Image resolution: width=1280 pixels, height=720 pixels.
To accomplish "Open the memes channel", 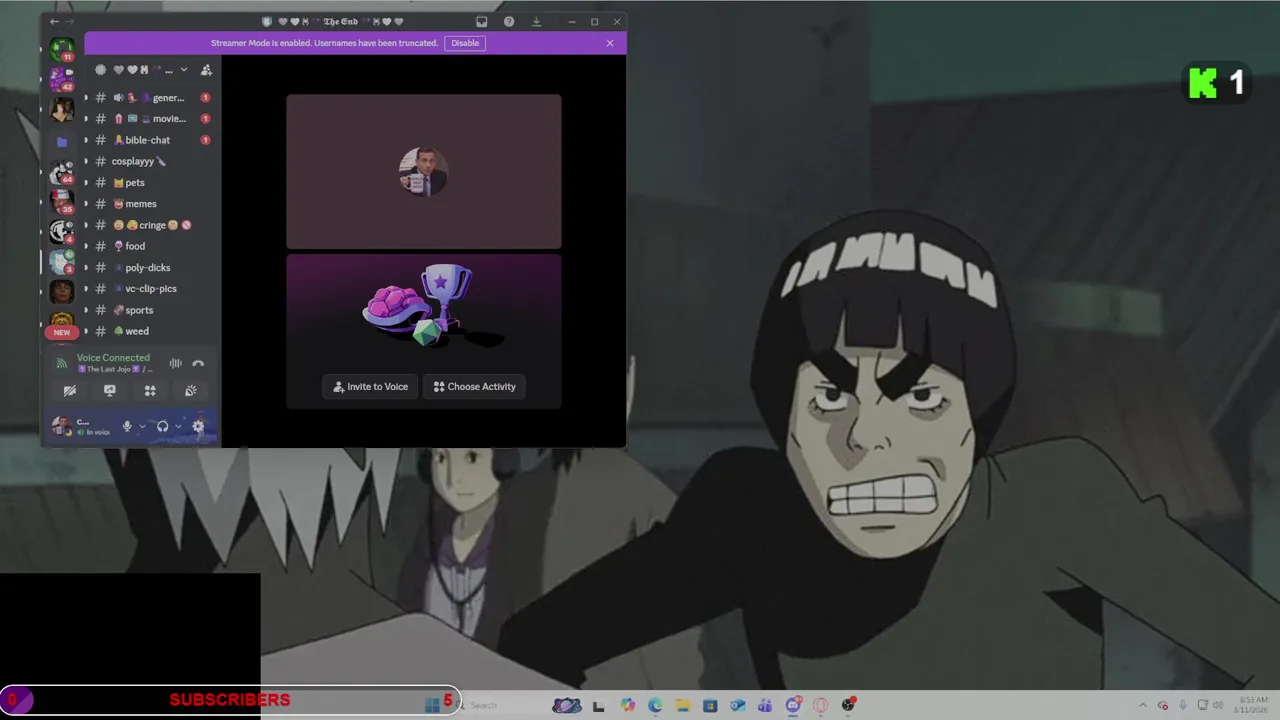I will pyautogui.click(x=148, y=204).
